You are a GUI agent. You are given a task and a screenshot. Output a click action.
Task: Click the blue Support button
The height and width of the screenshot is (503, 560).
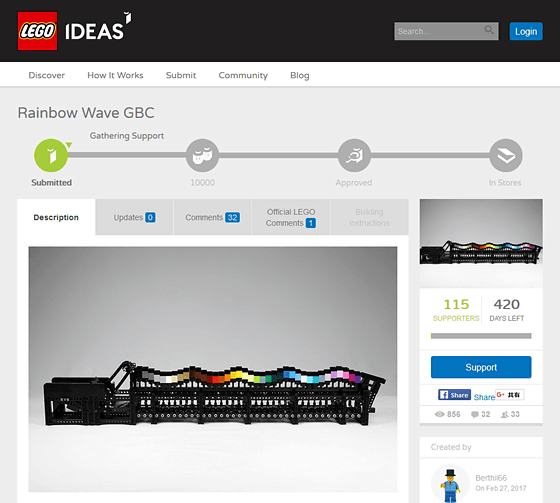(x=481, y=367)
